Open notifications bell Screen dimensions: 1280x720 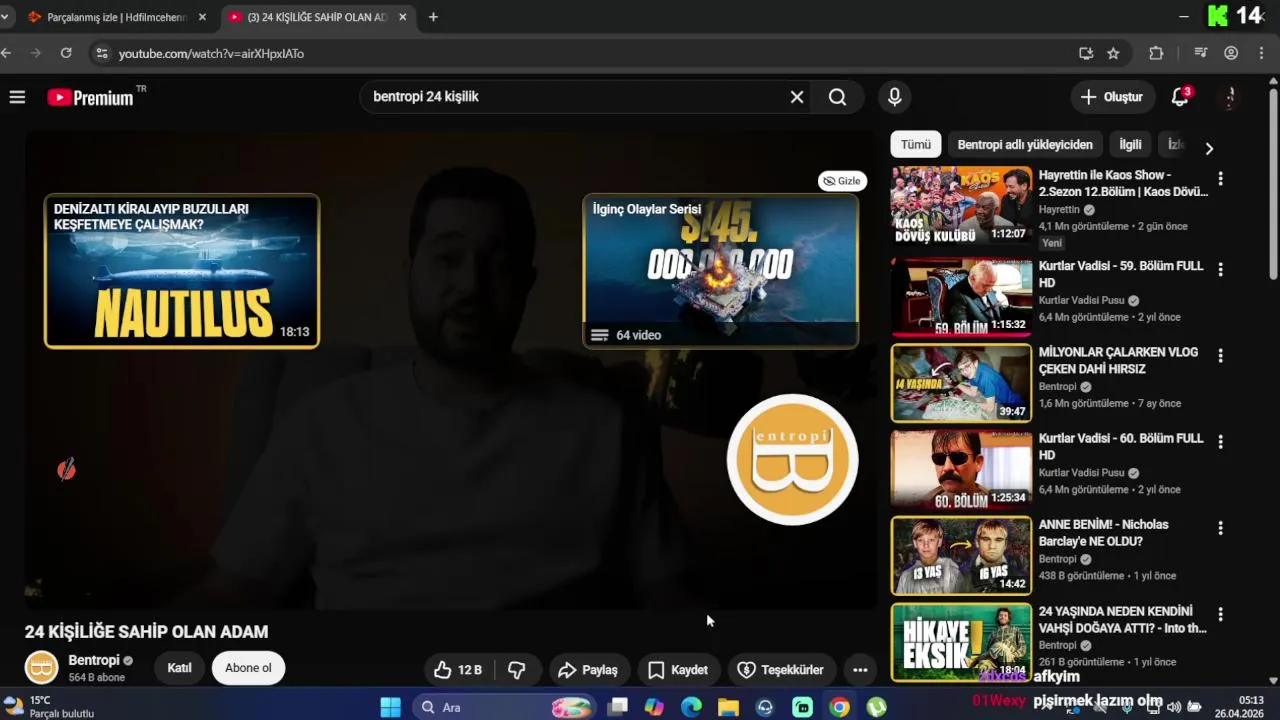tap(1181, 97)
